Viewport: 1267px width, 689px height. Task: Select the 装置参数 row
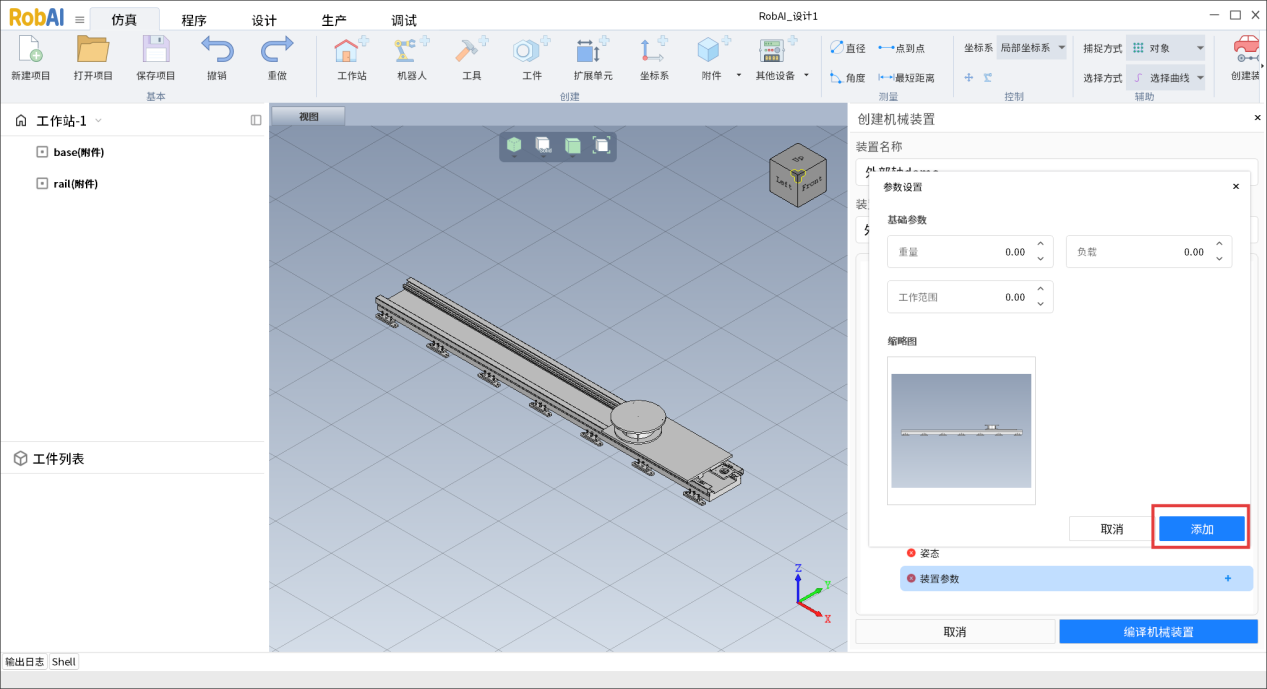pyautogui.click(x=1076, y=578)
